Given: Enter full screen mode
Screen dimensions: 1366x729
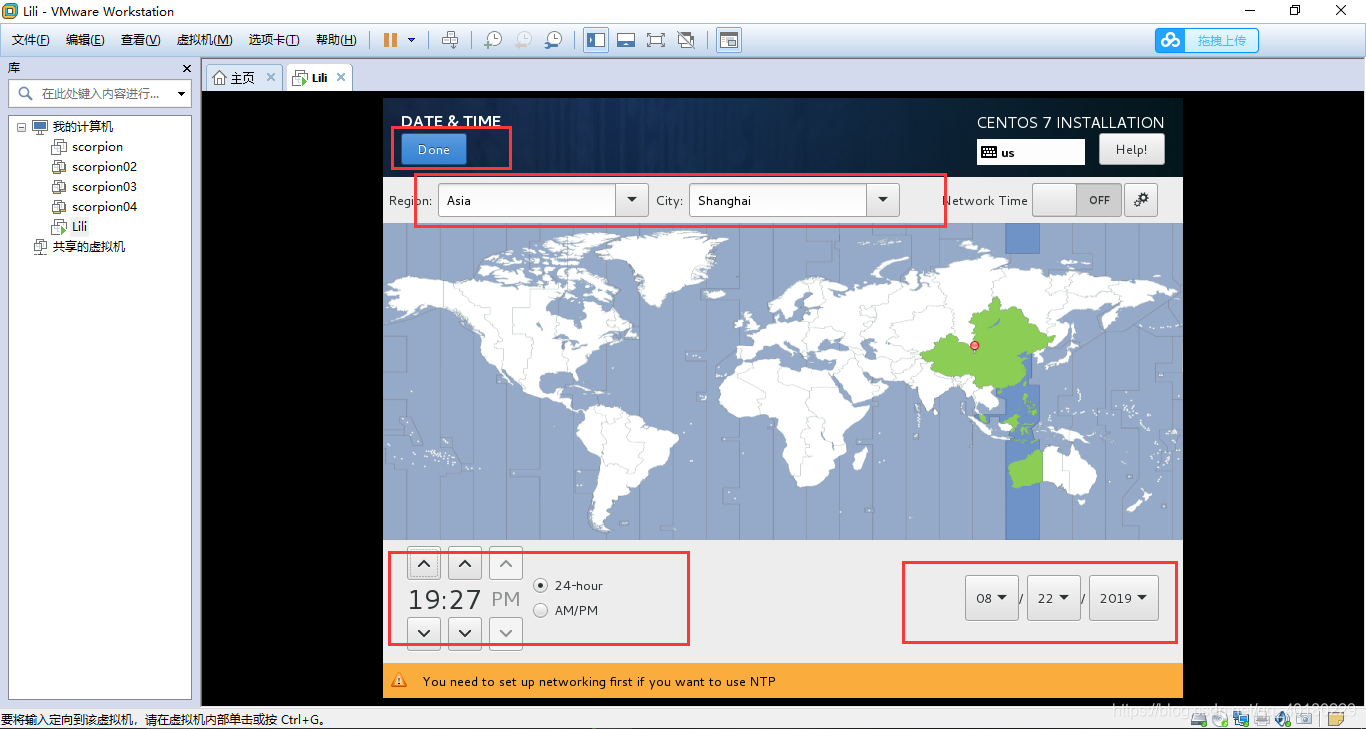Looking at the screenshot, I should [x=656, y=40].
